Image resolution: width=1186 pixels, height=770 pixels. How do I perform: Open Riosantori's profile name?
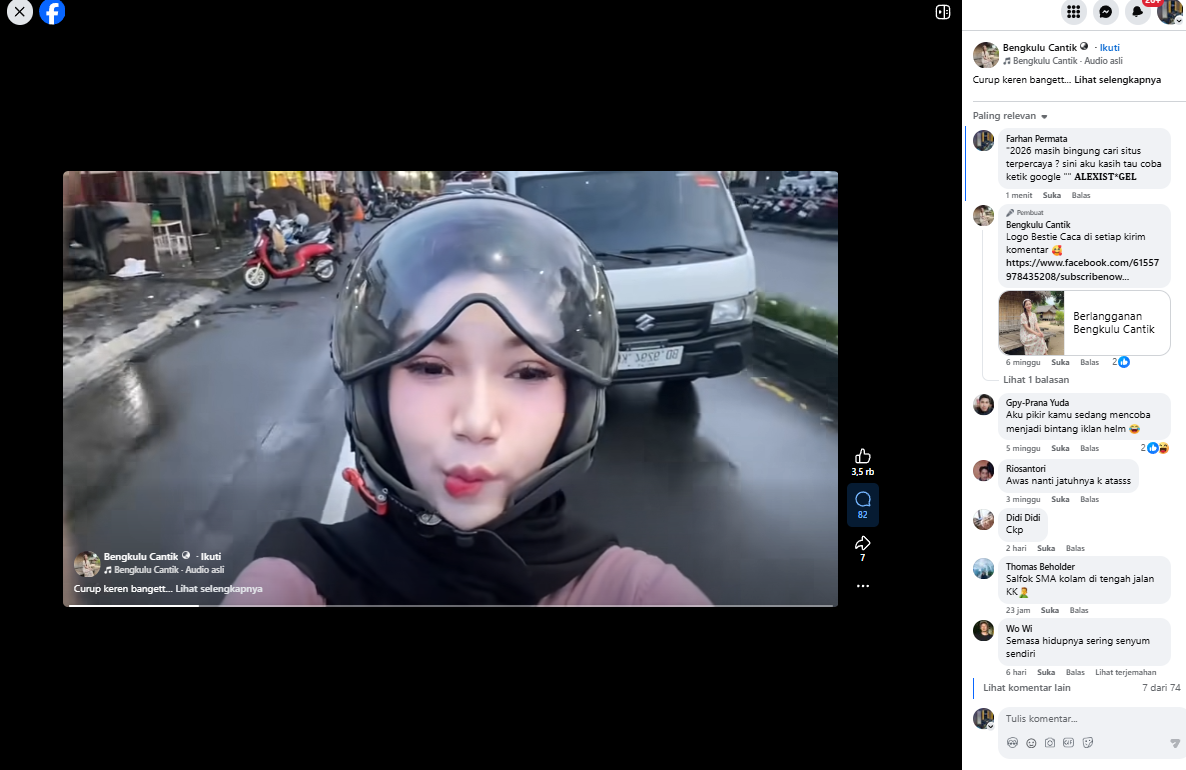pos(1026,468)
